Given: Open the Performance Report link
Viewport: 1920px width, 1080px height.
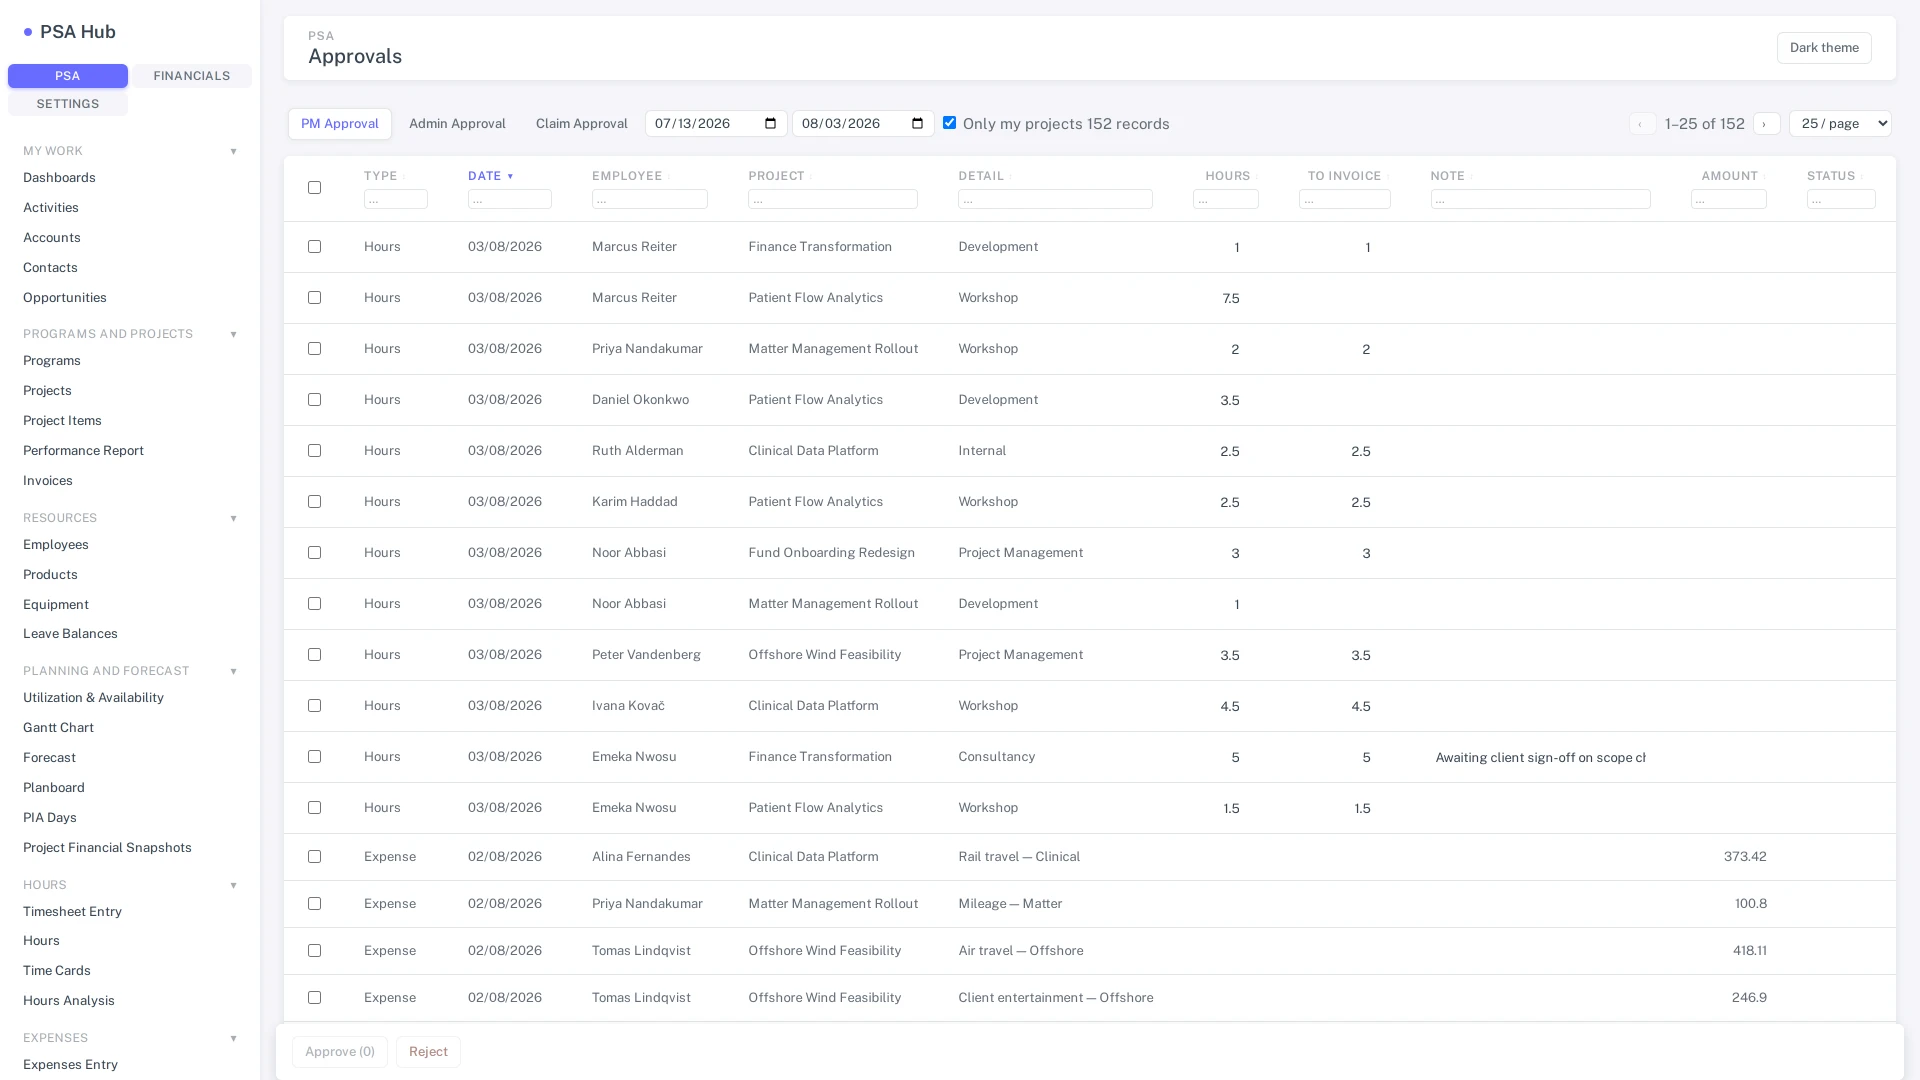Looking at the screenshot, I should coord(83,451).
